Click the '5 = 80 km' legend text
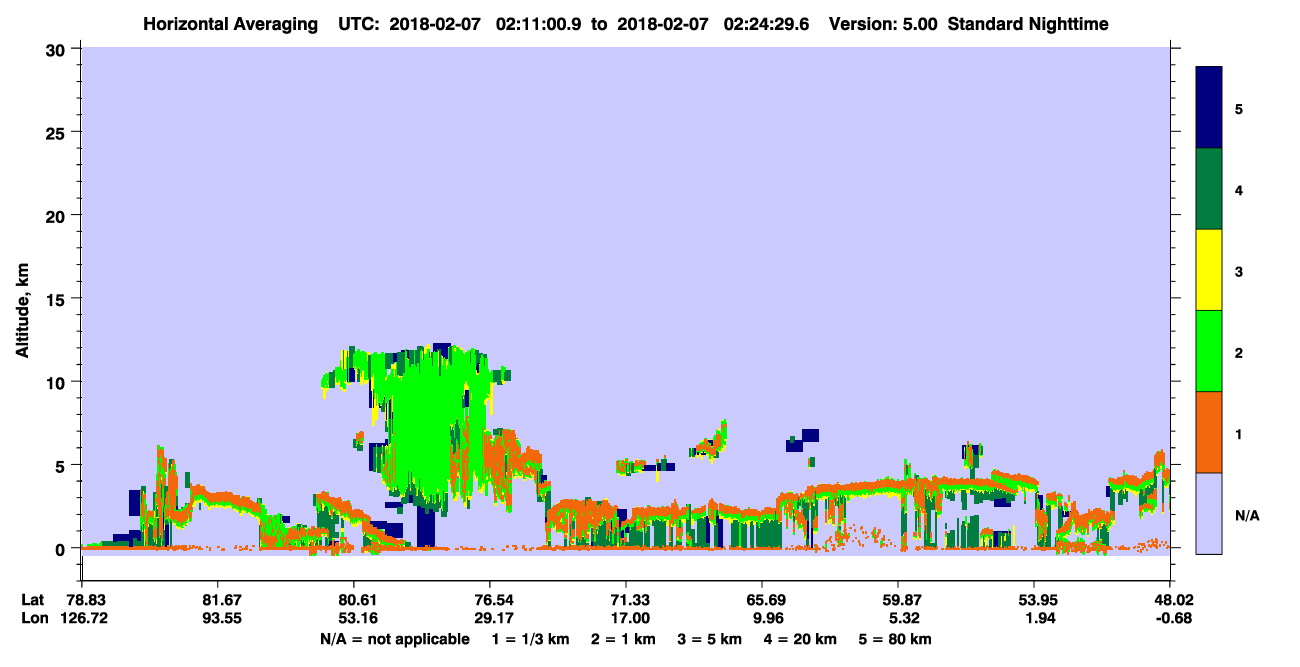The width and height of the screenshot is (1300, 667). 894,640
